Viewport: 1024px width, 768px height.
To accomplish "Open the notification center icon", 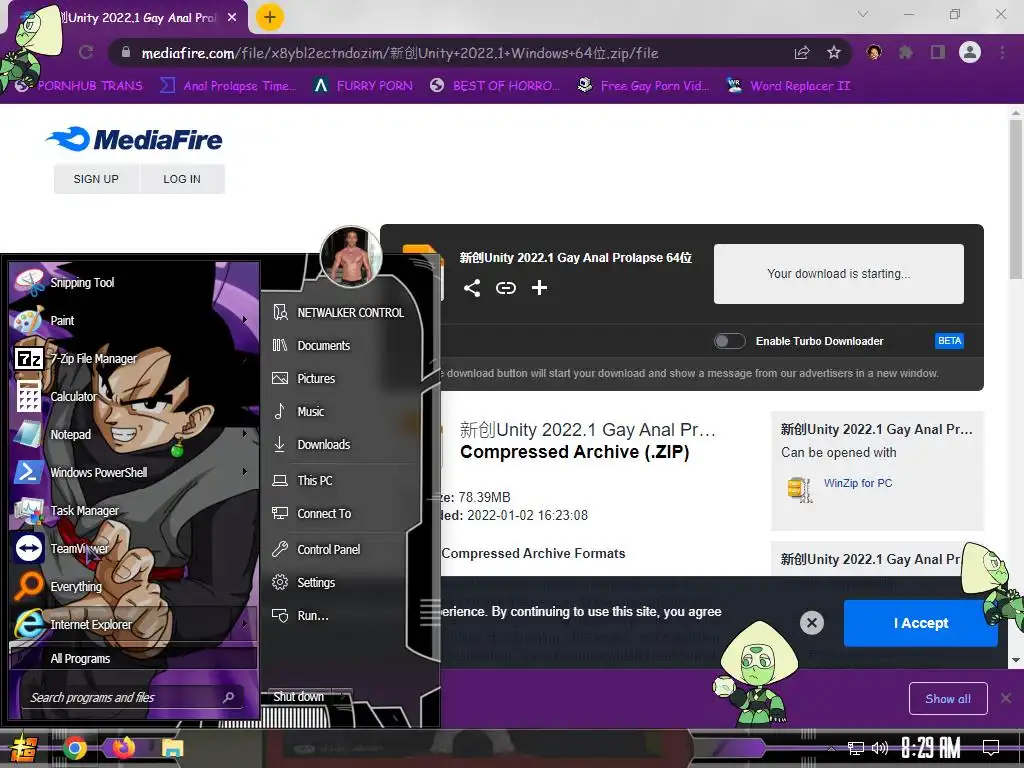I will [x=991, y=747].
